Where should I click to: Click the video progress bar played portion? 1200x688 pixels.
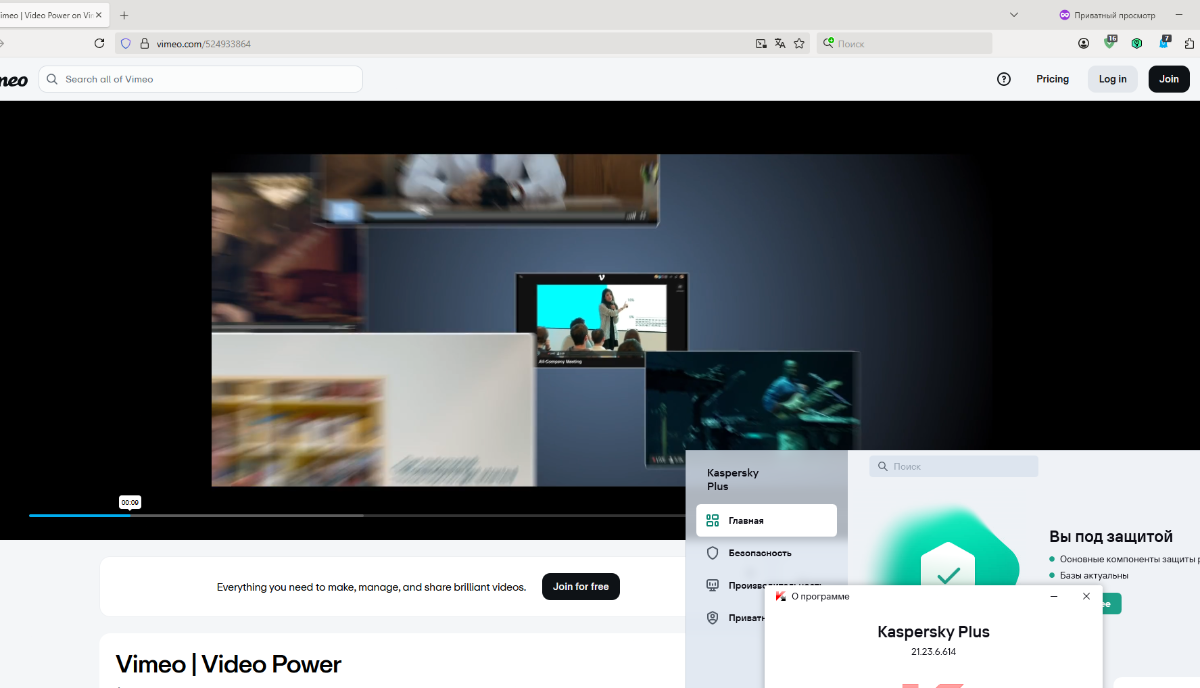point(79,515)
